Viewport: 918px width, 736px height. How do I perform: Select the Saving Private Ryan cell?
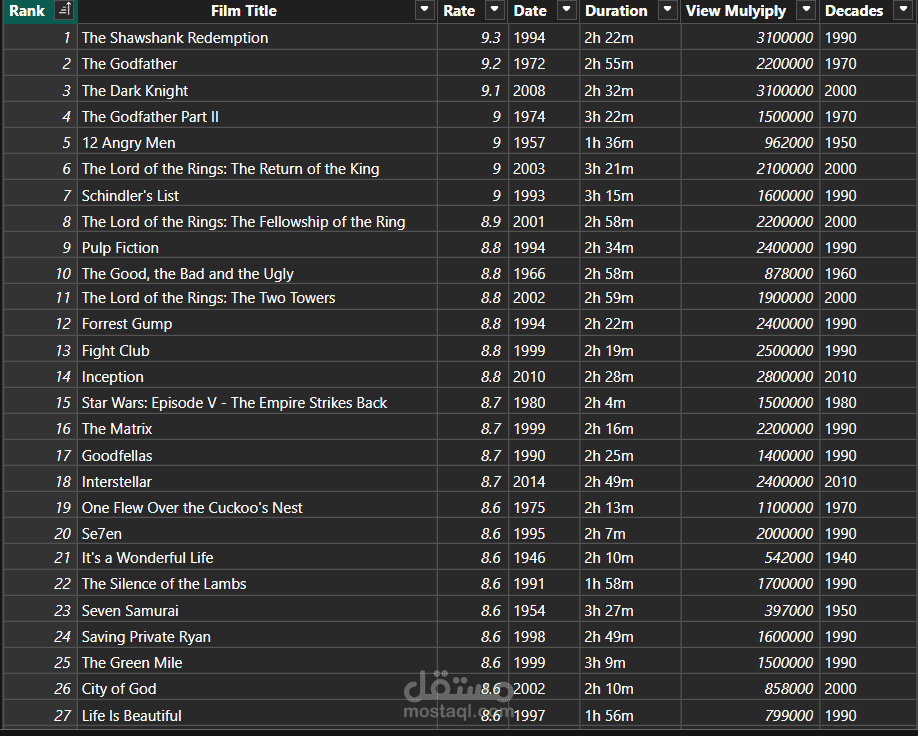tap(258, 636)
